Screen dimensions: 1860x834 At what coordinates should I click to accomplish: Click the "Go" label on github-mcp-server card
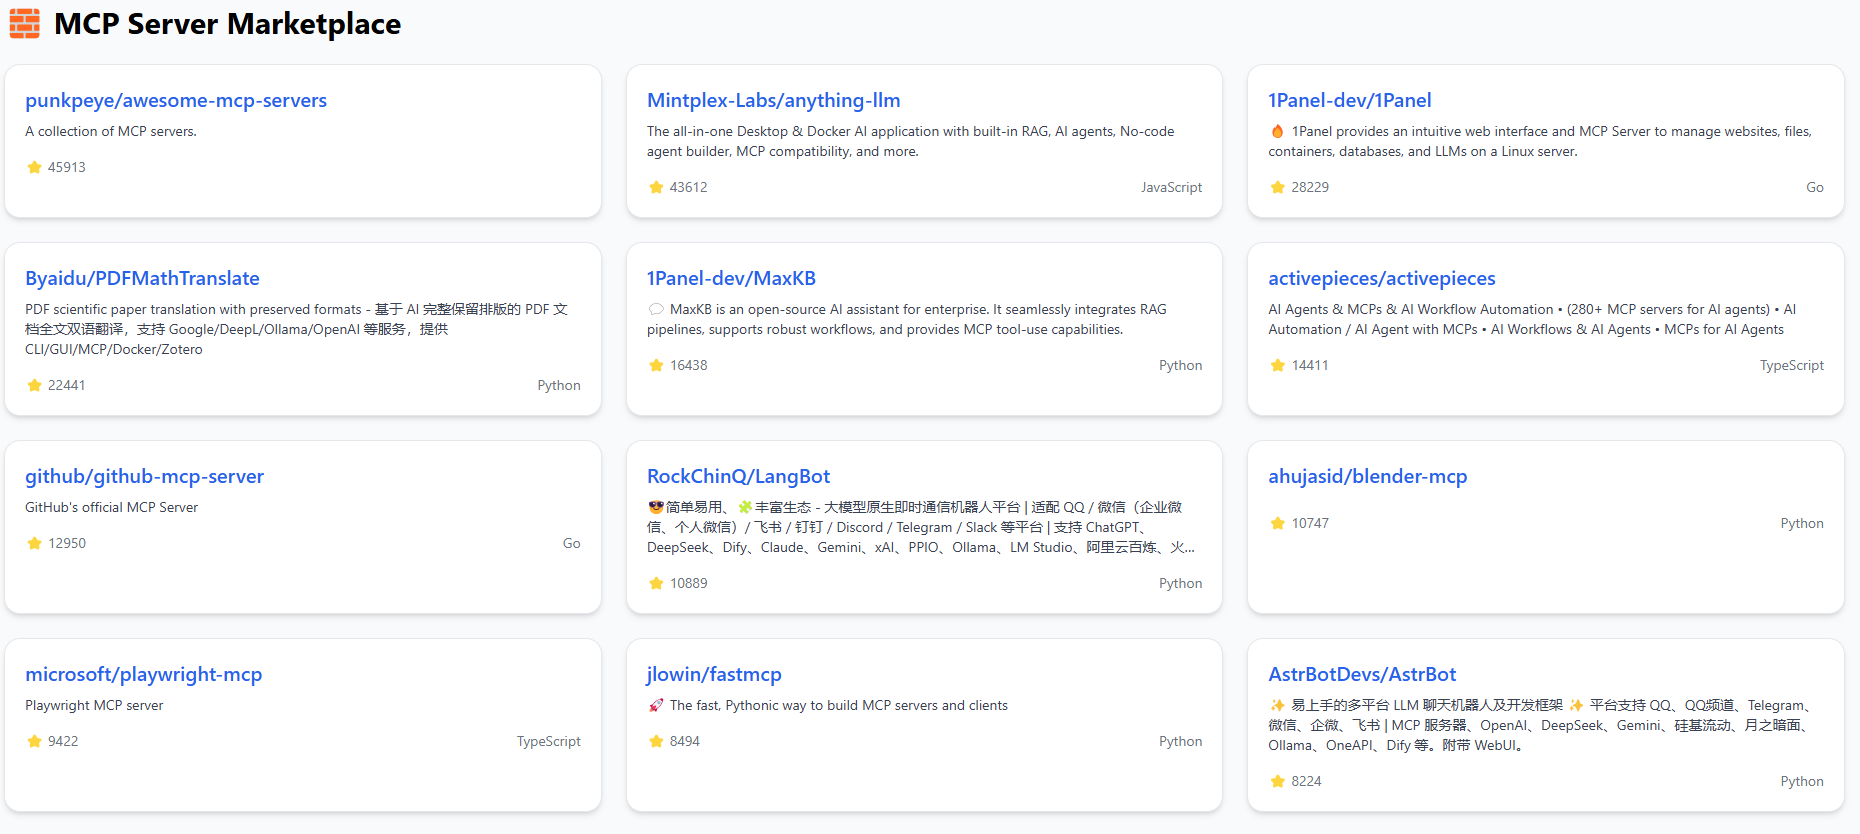[x=571, y=543]
